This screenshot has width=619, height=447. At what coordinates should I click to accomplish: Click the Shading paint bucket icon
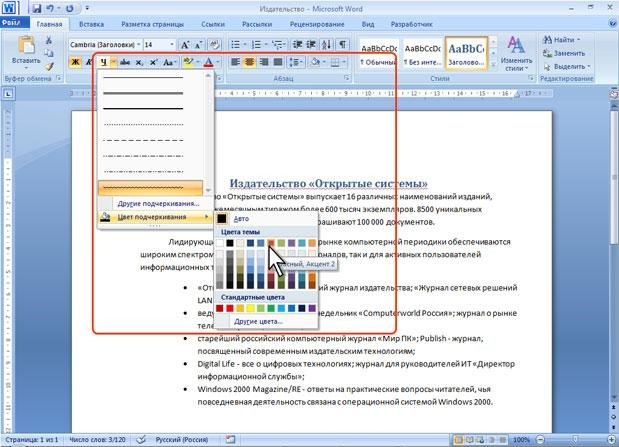coord(315,62)
